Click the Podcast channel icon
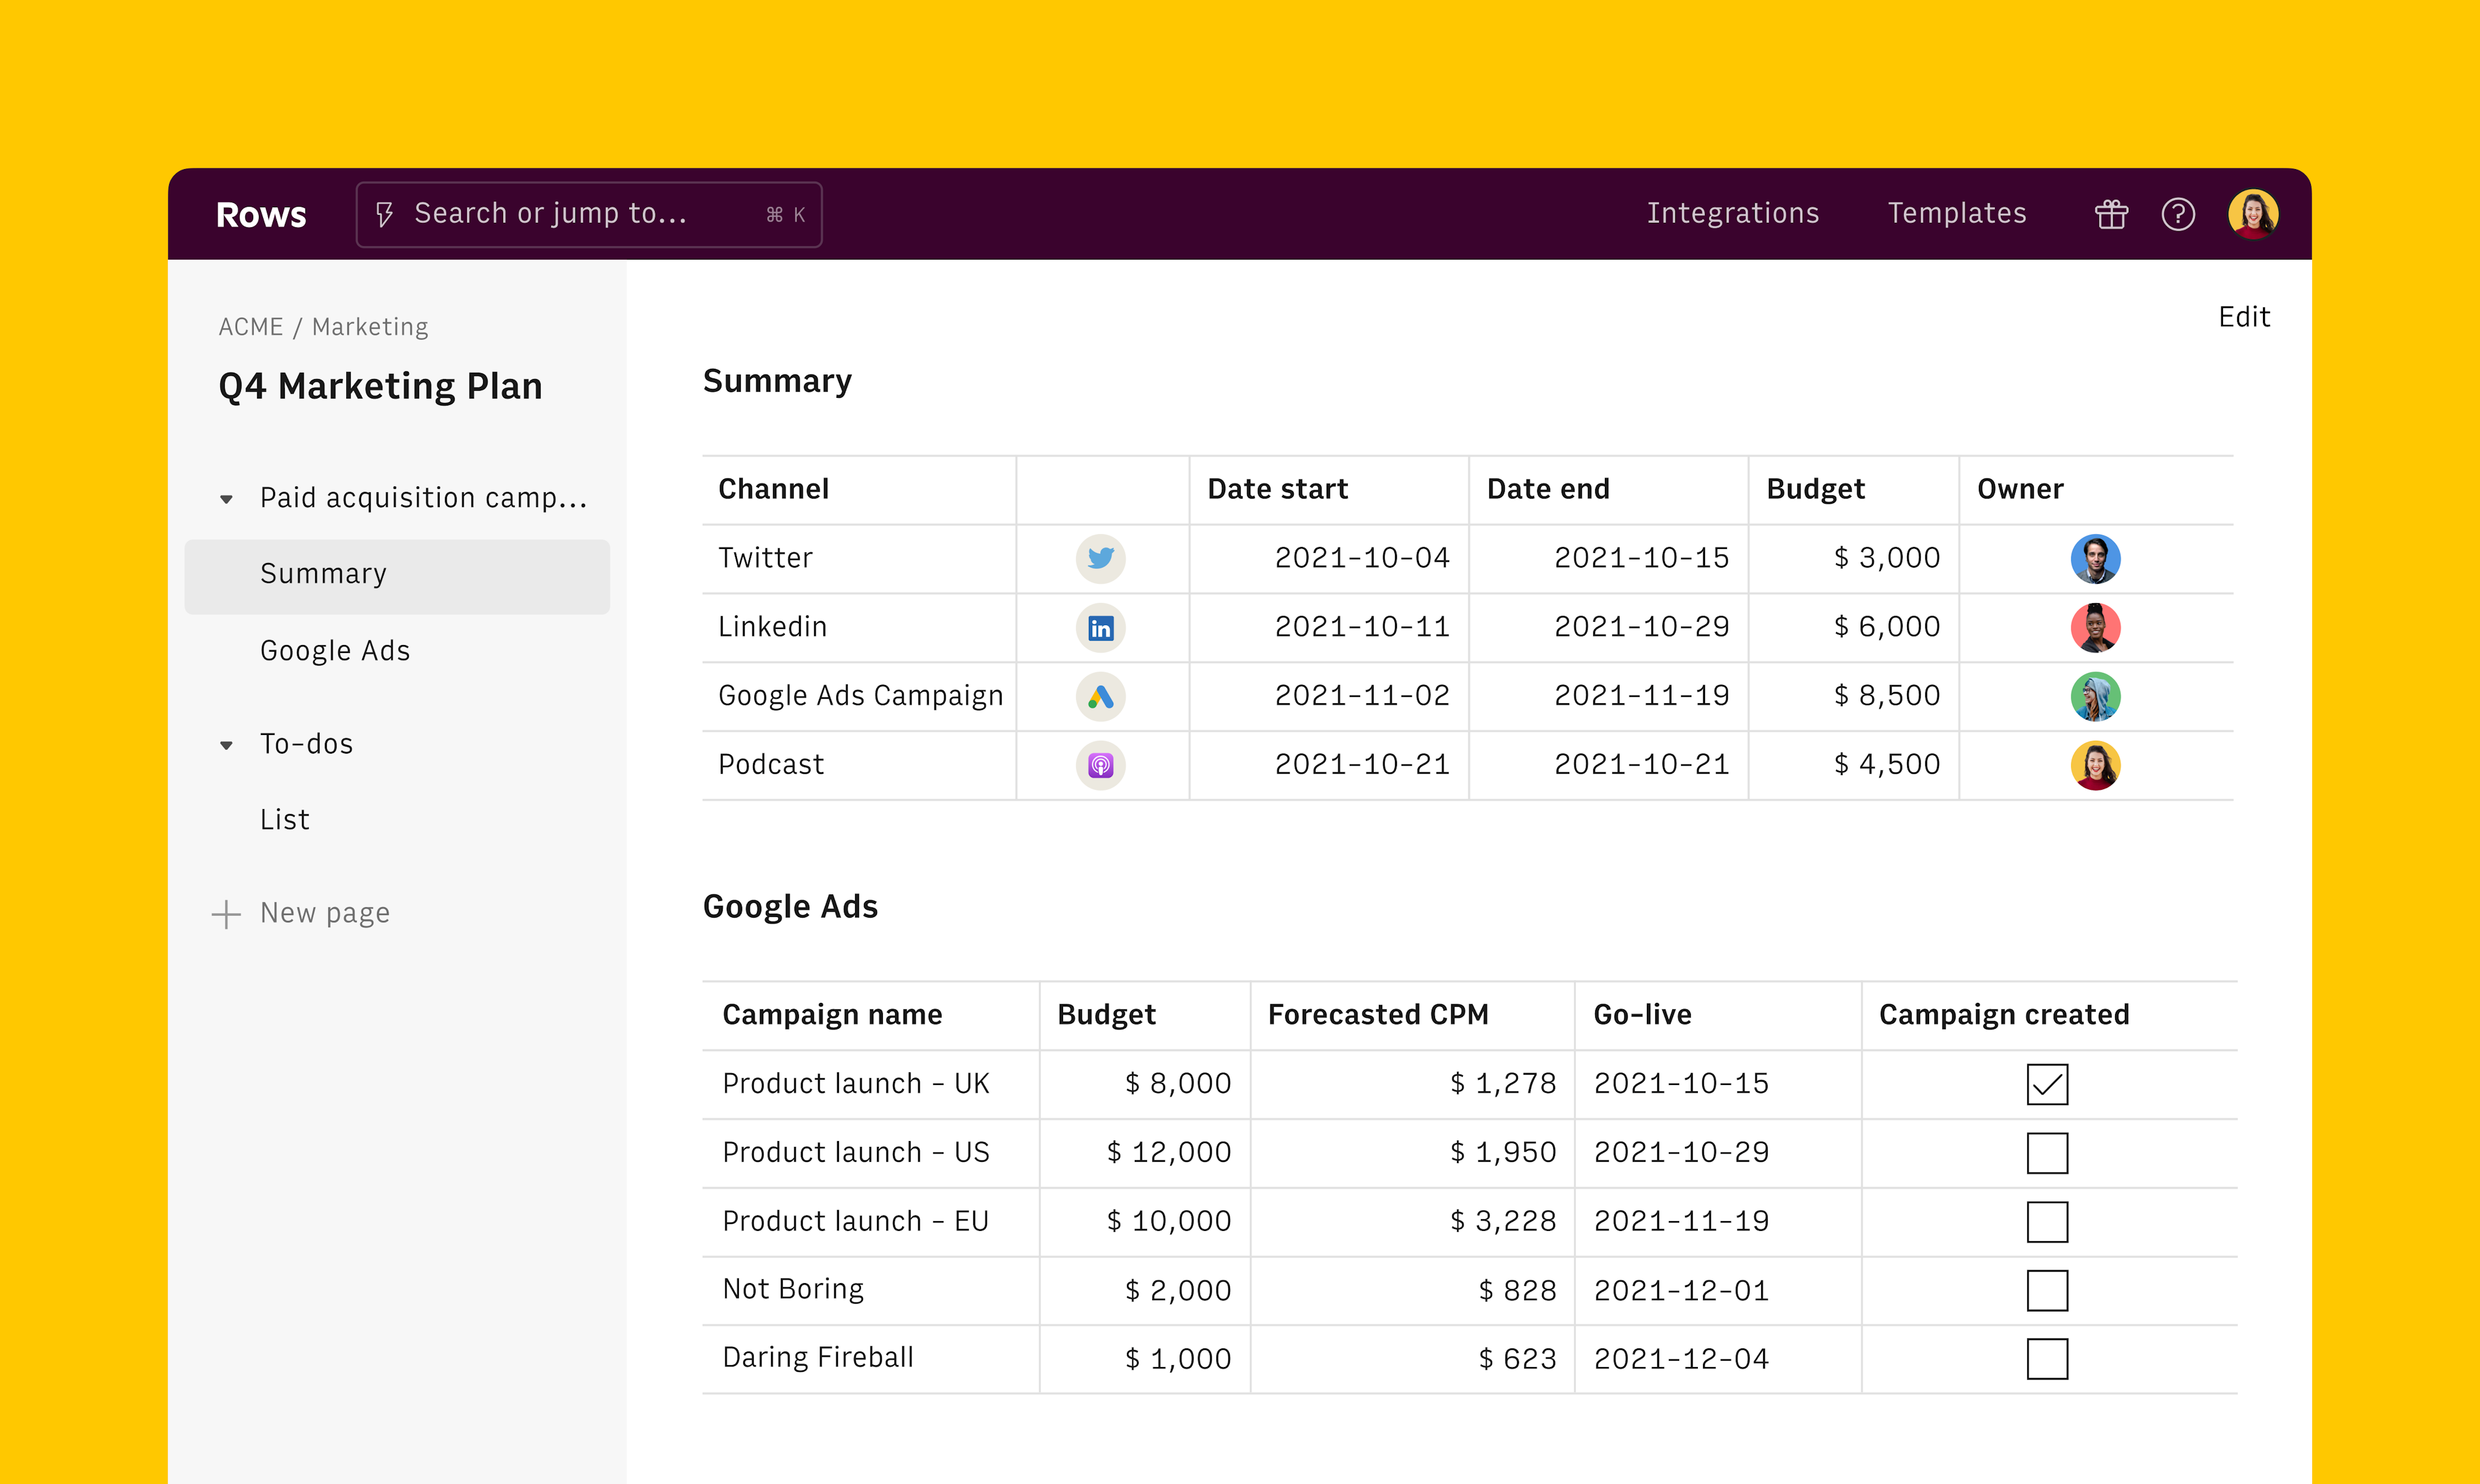 pyautogui.click(x=1100, y=765)
